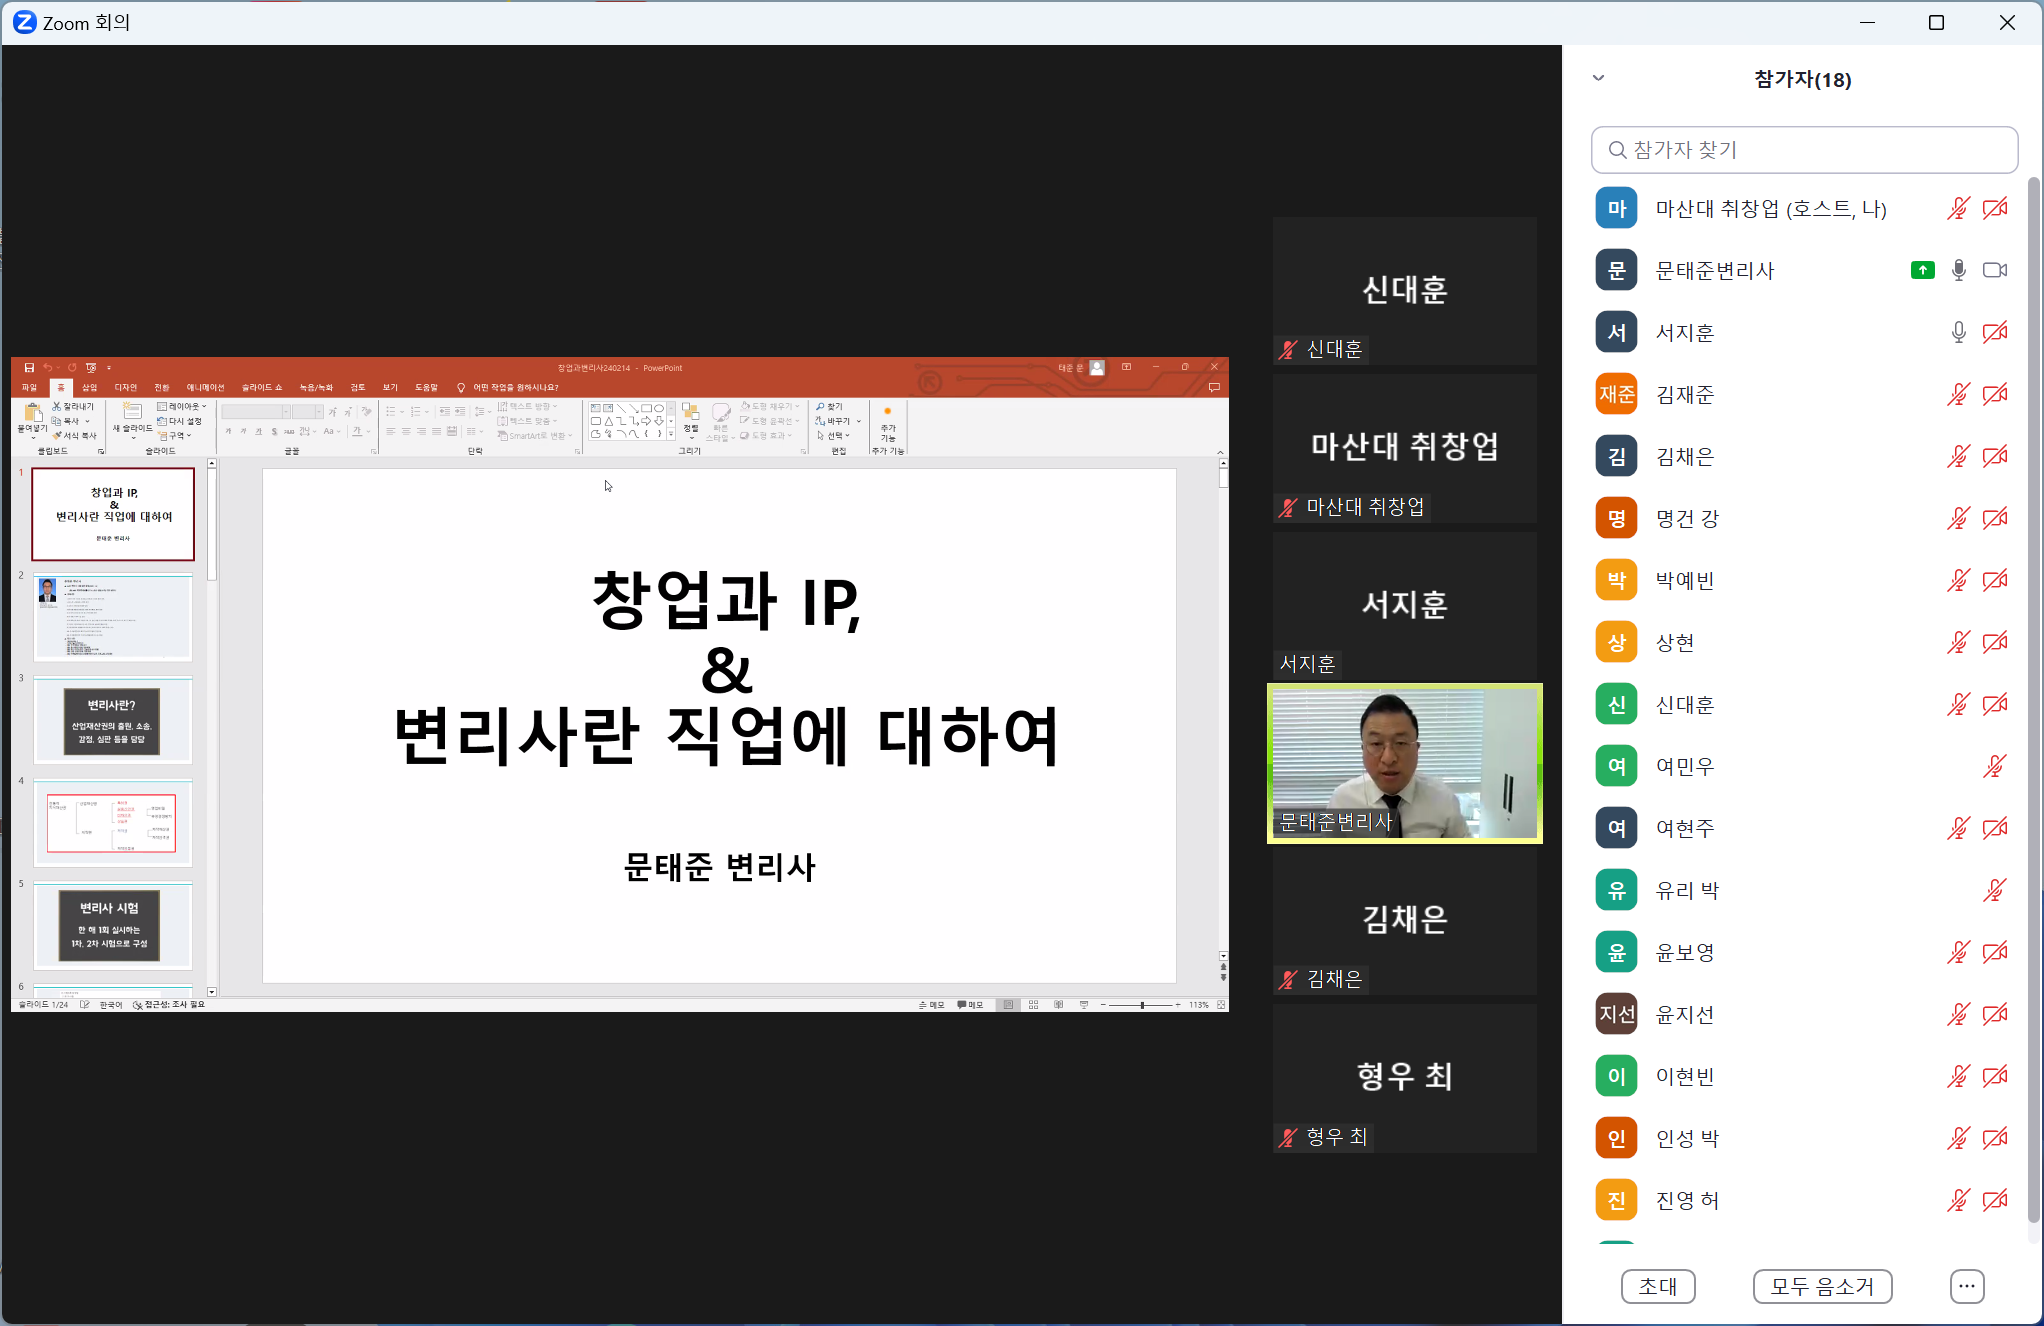2044x1326 pixels.
Task: Toggle bold formatting in the font group
Action: point(227,431)
